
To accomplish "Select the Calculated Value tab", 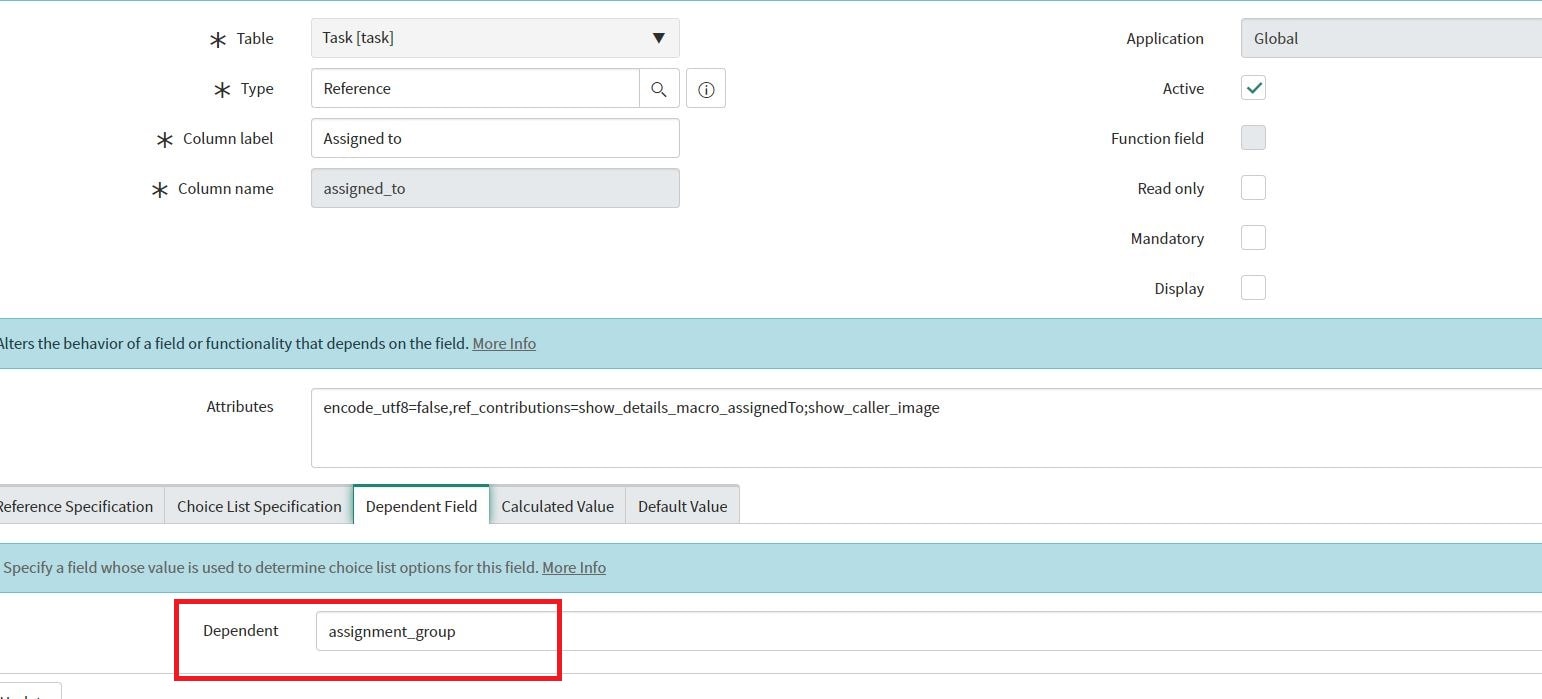I will 557,506.
